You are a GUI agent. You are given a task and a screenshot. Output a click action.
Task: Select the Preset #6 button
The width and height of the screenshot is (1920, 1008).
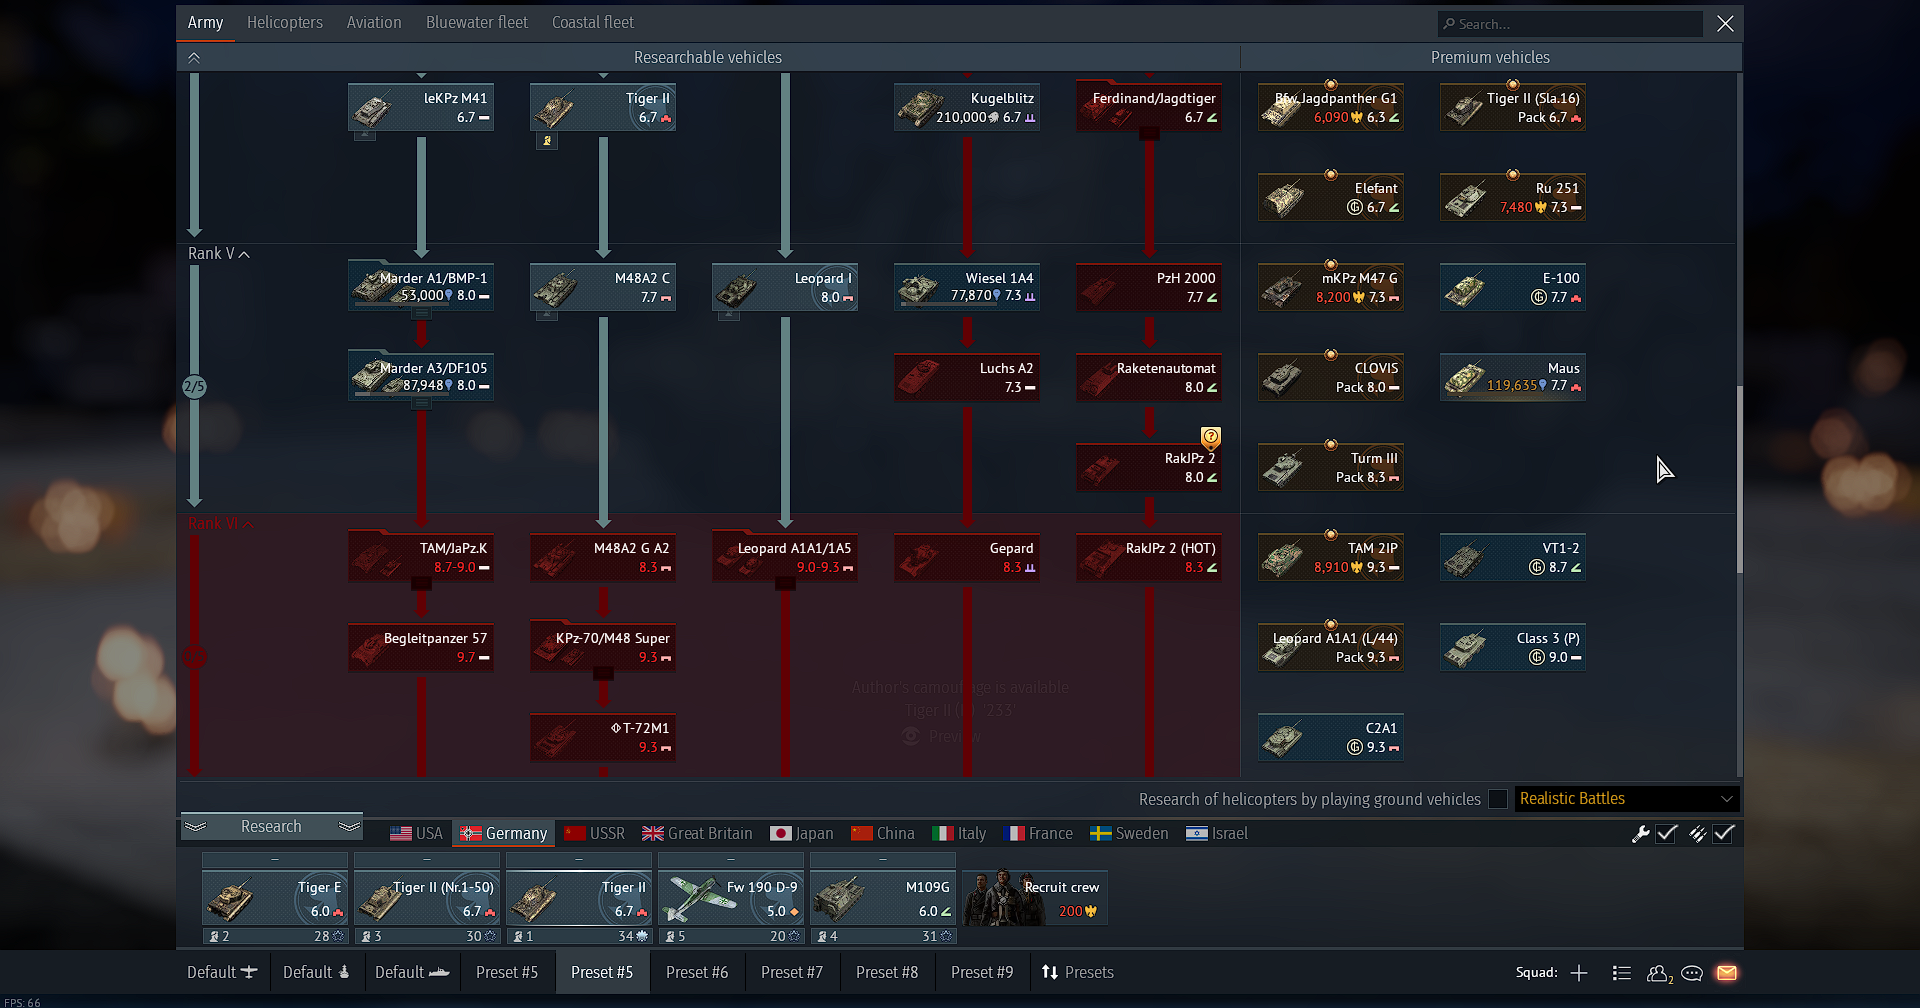[697, 973]
